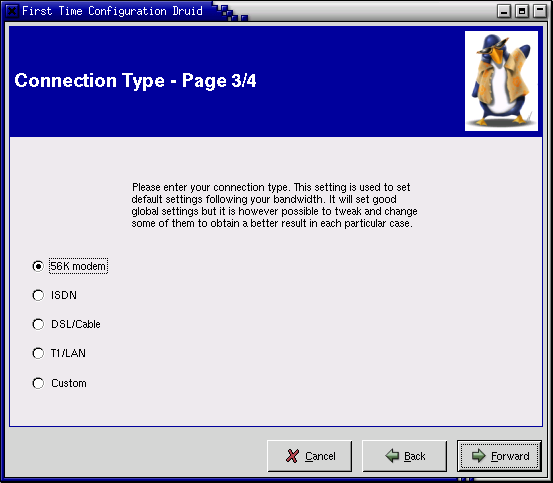Cancel the configuration druid

pos(310,456)
